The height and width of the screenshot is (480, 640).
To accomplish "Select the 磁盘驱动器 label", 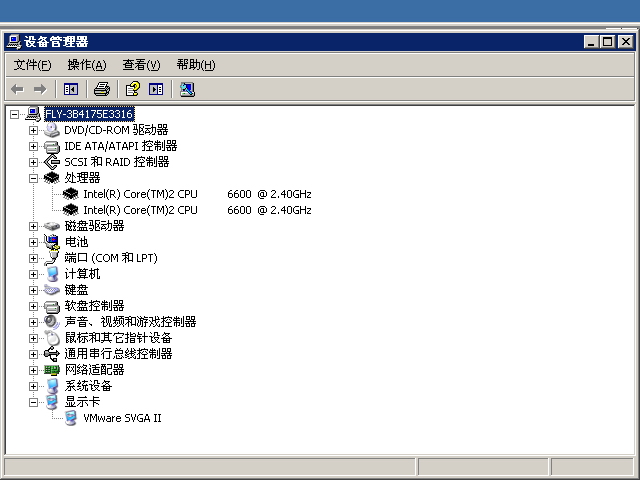I will [94, 226].
